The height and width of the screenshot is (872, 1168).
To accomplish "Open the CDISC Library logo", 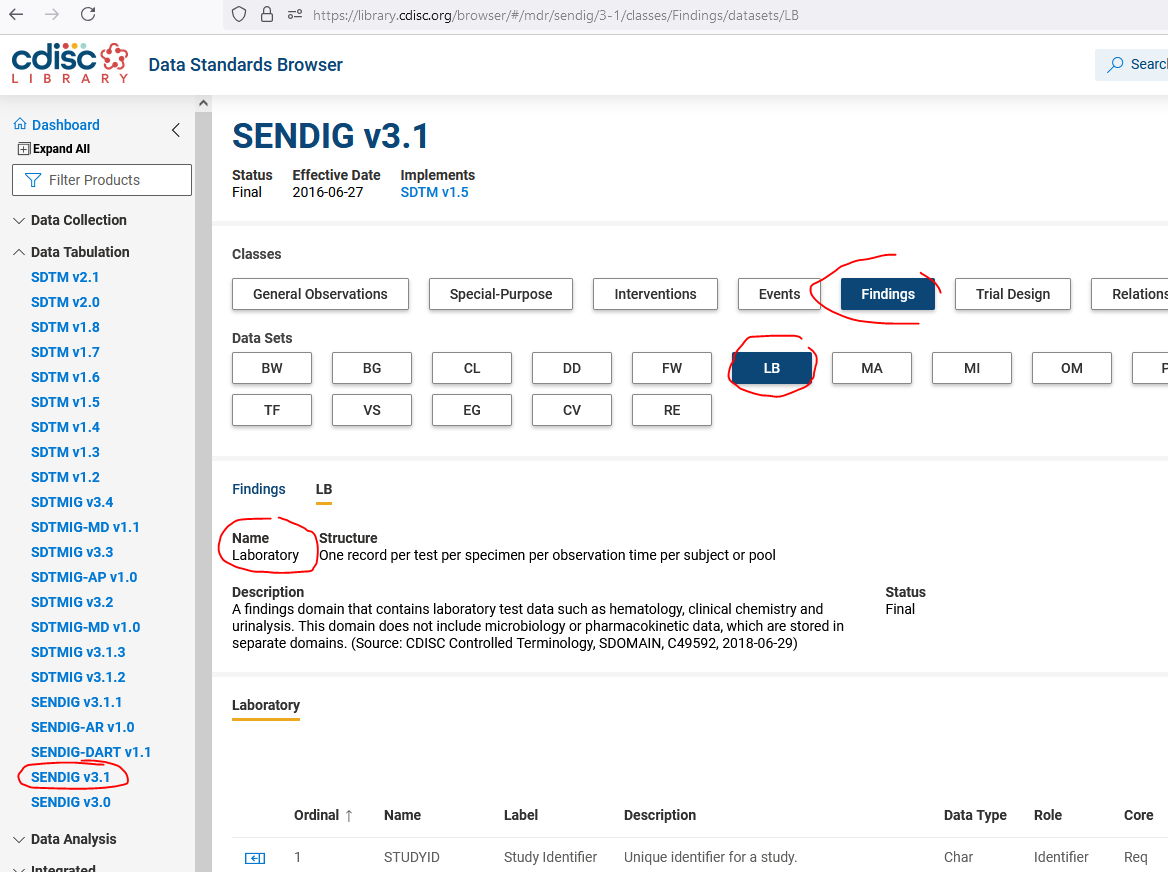I will [x=70, y=63].
